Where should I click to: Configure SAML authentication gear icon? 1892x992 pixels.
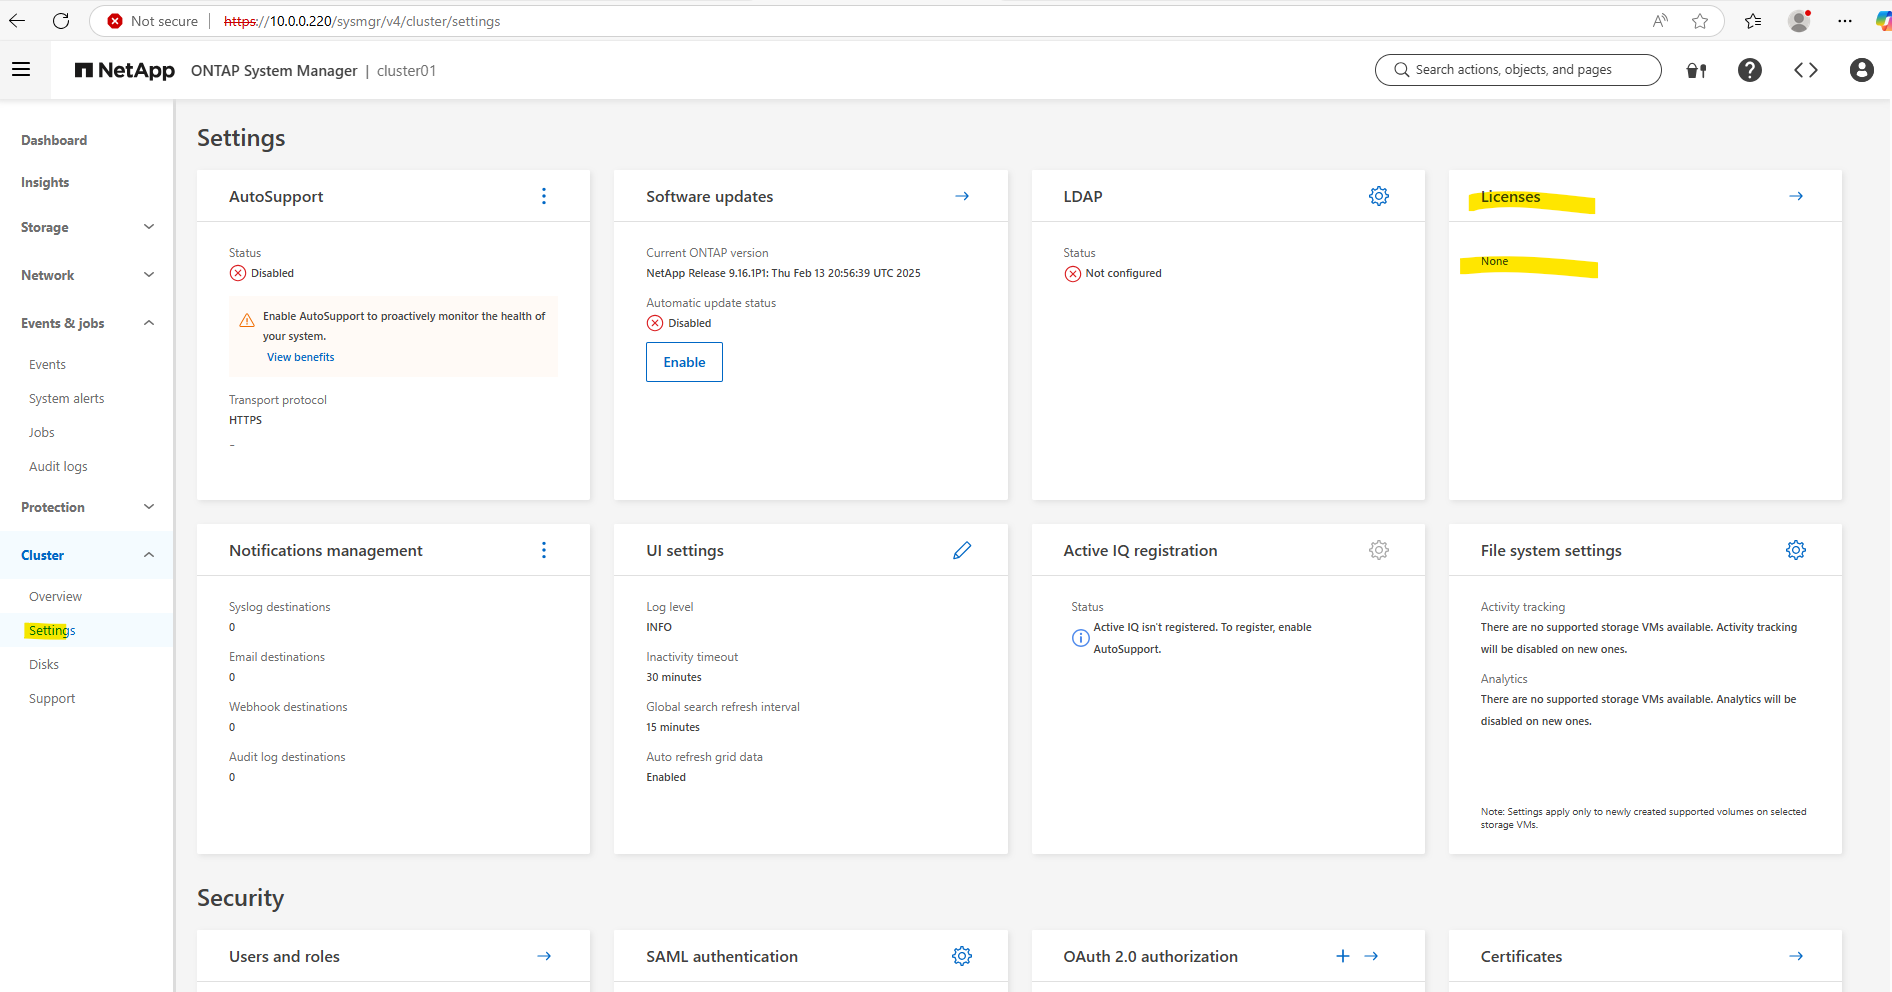point(962,956)
